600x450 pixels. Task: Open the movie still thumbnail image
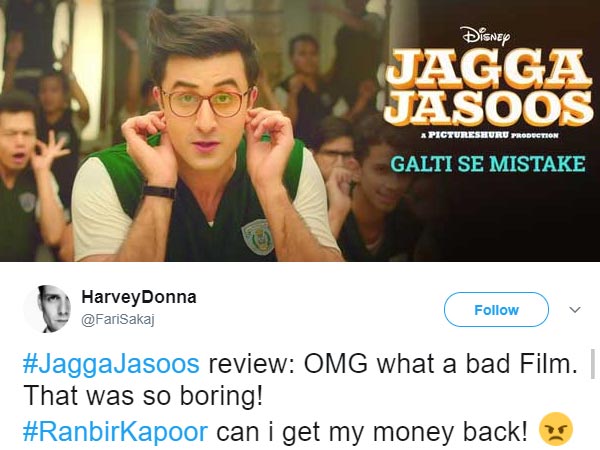300,131
